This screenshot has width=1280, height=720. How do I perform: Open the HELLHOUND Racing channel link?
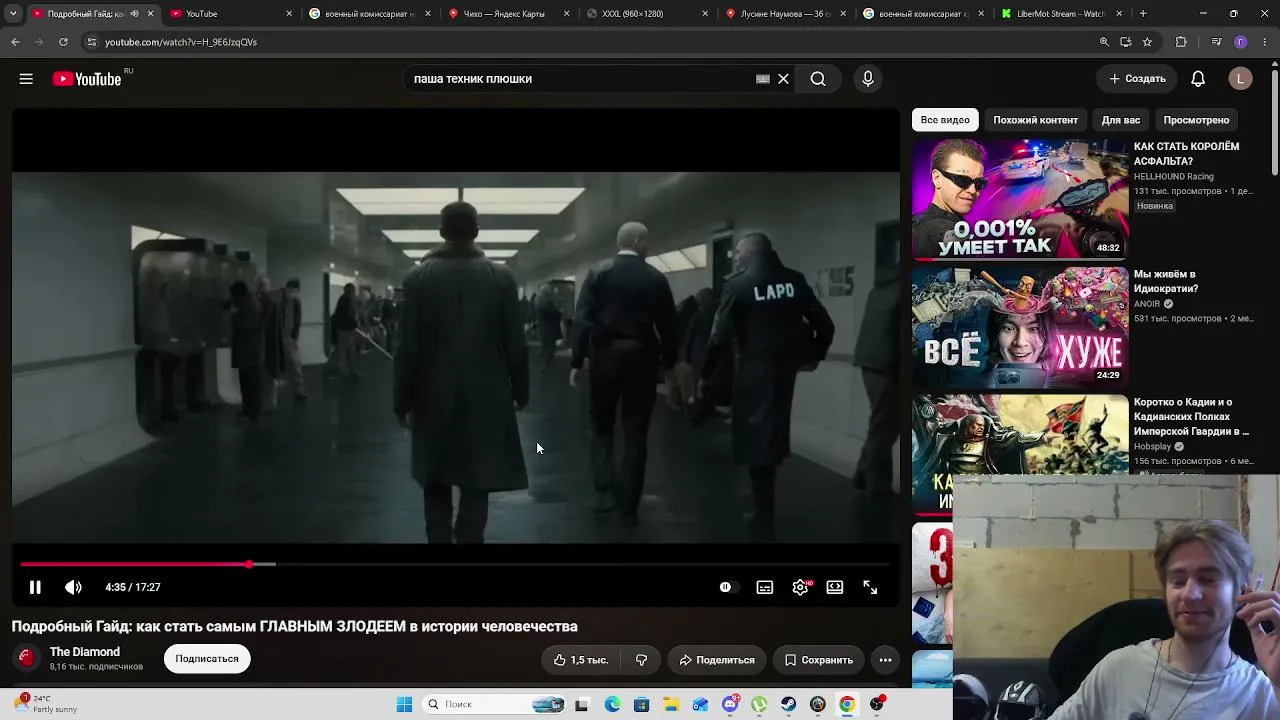pyautogui.click(x=1174, y=176)
